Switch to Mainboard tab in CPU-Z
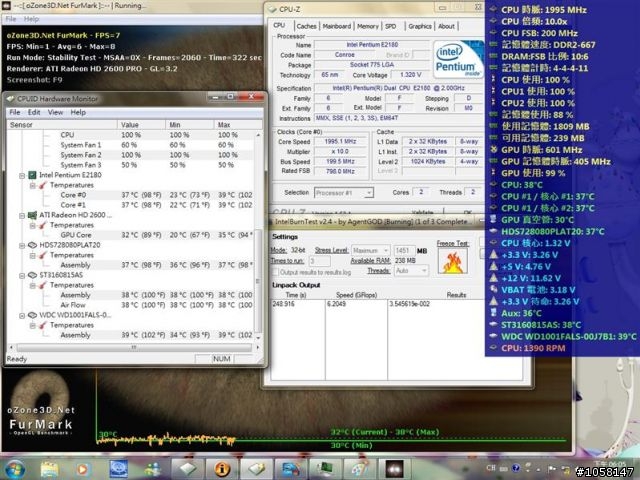 [x=337, y=26]
